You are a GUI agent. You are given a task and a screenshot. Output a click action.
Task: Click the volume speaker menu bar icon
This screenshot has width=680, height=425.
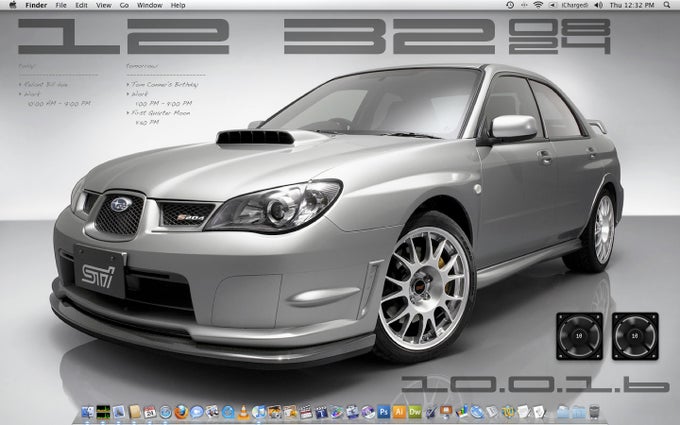tap(598, 5)
